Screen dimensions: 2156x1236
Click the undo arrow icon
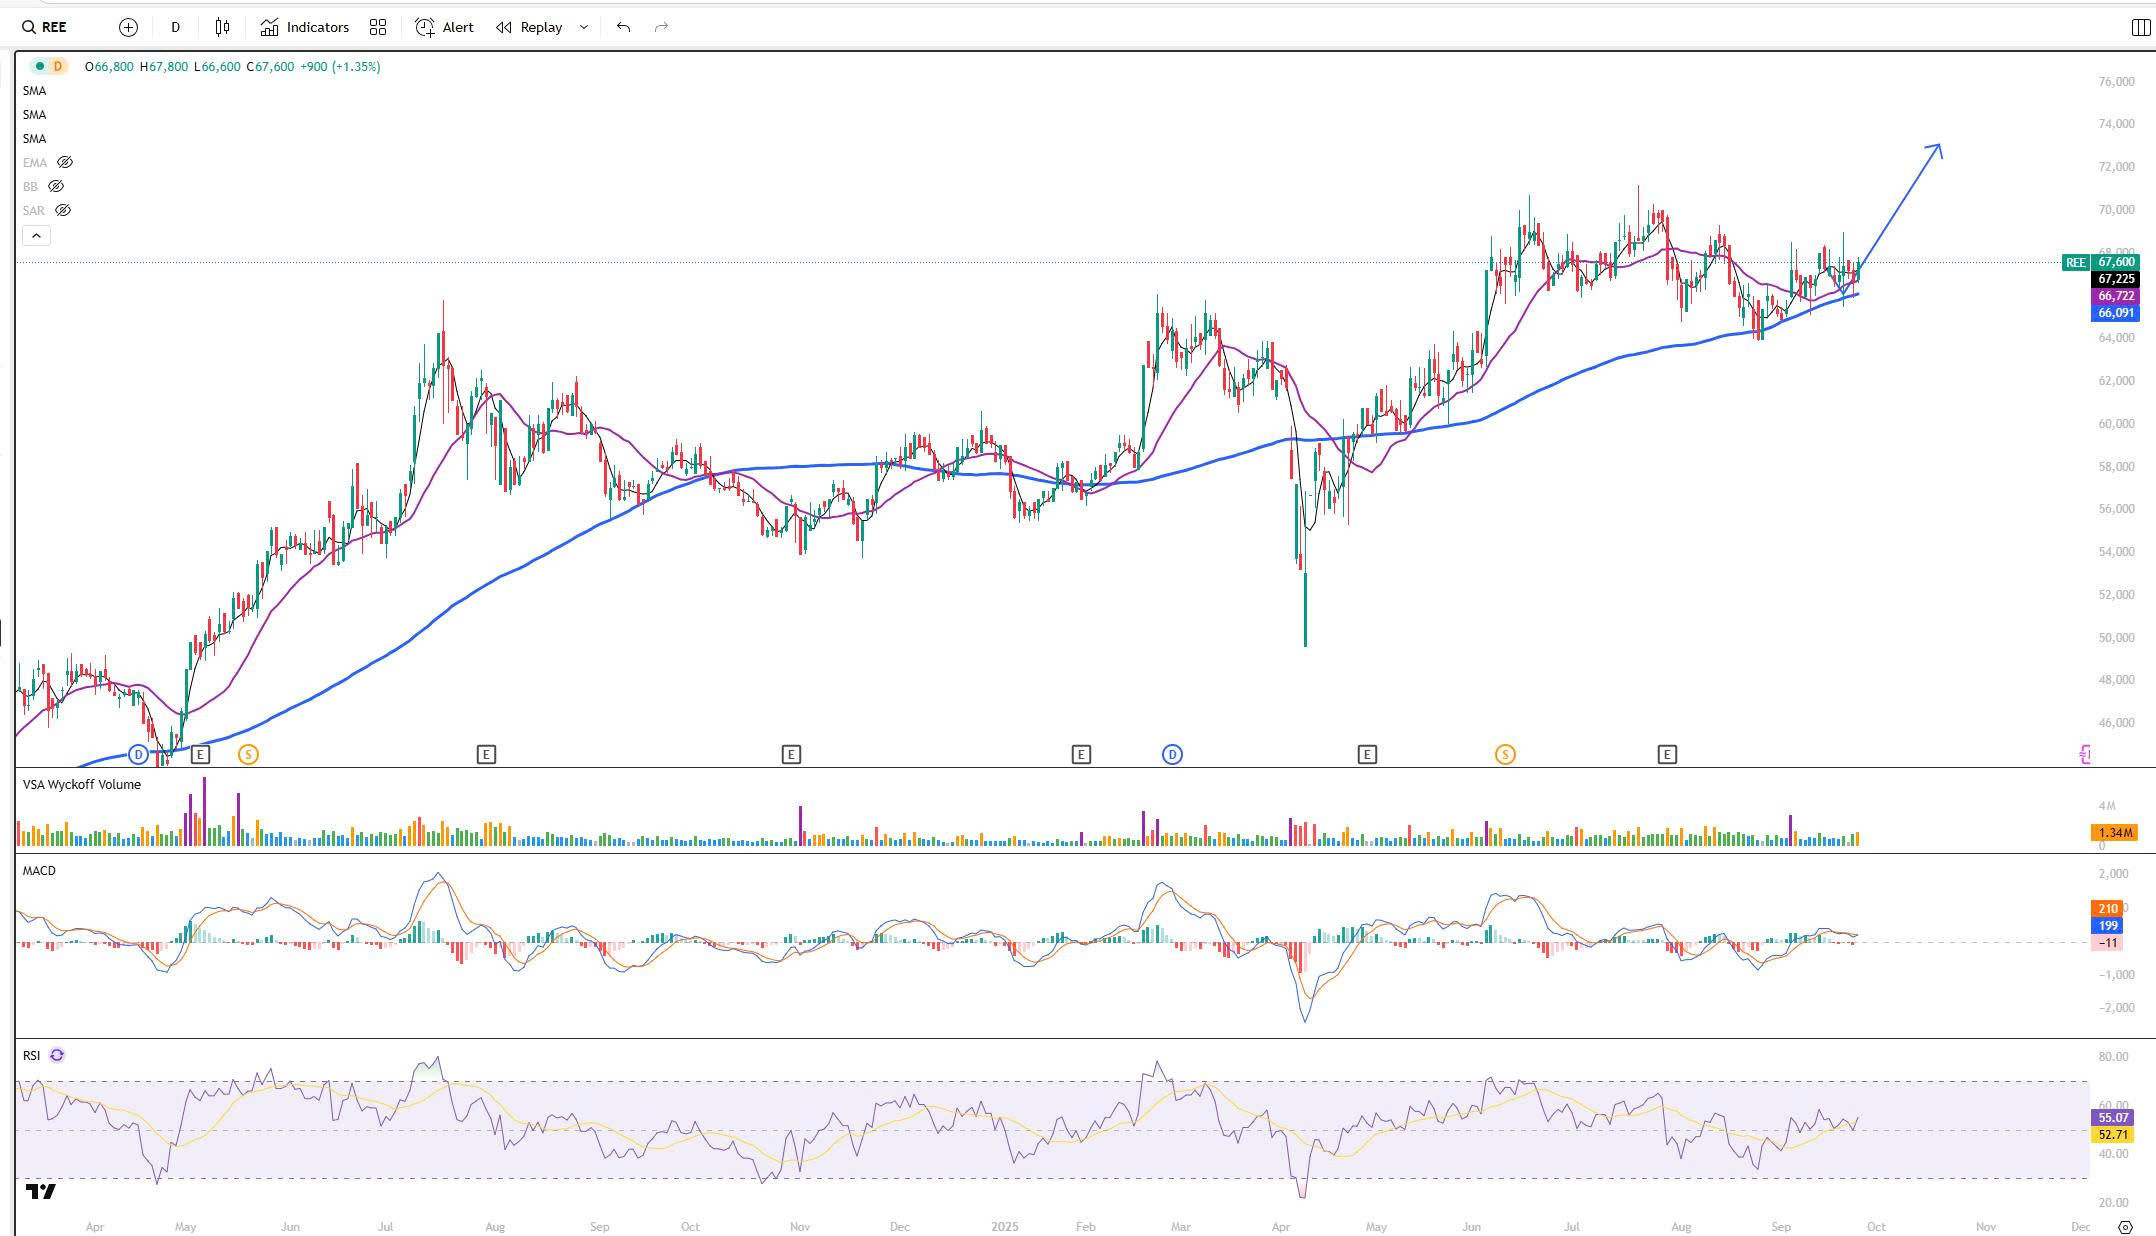point(623,27)
